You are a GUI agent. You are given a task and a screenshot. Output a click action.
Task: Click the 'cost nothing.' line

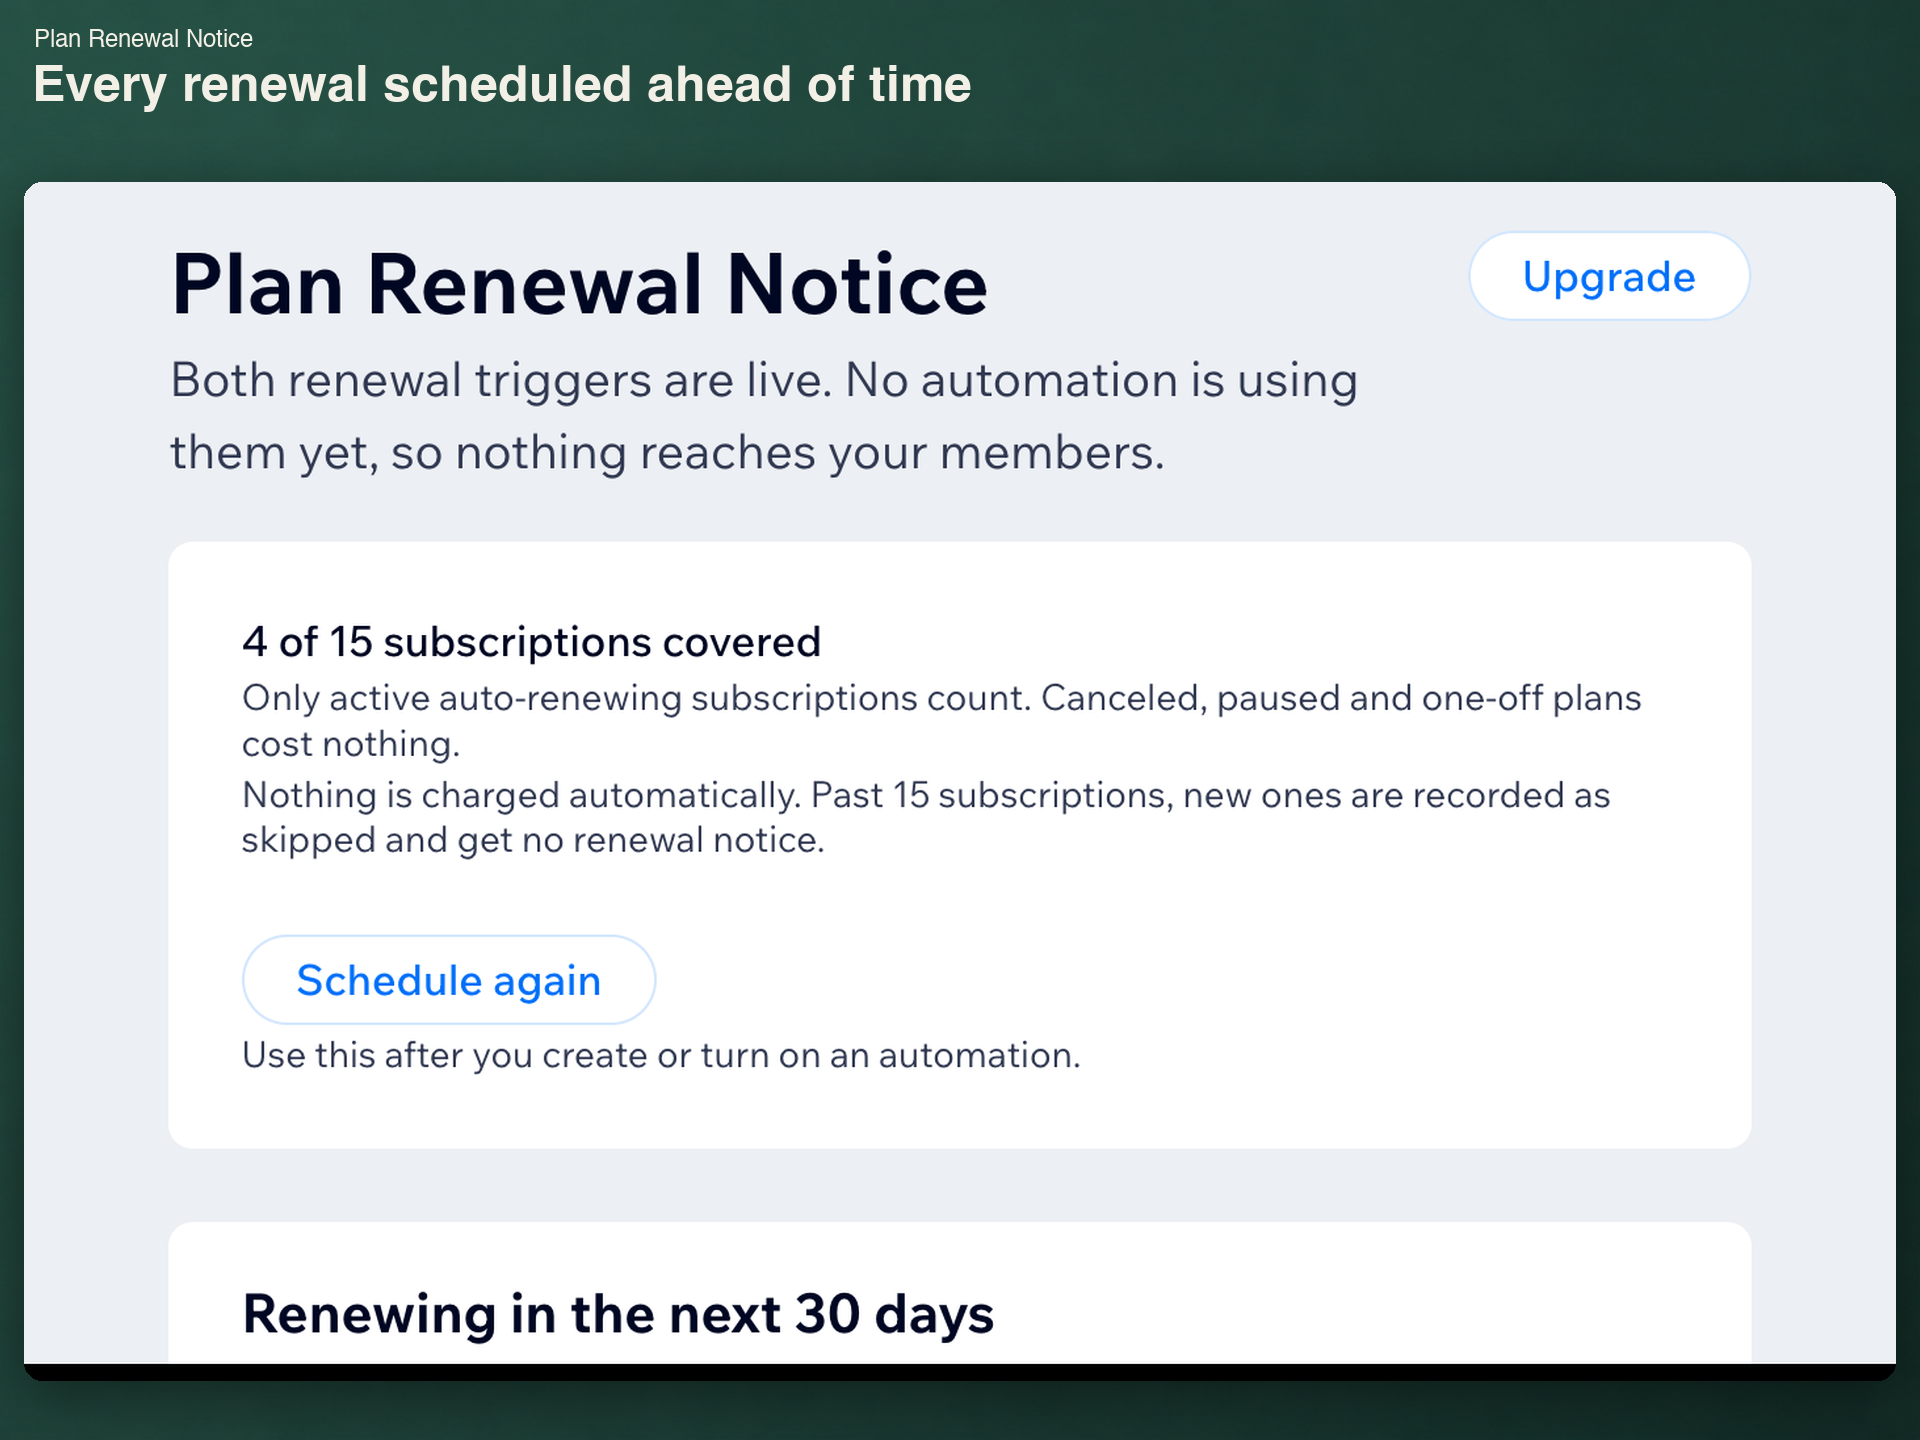[351, 744]
